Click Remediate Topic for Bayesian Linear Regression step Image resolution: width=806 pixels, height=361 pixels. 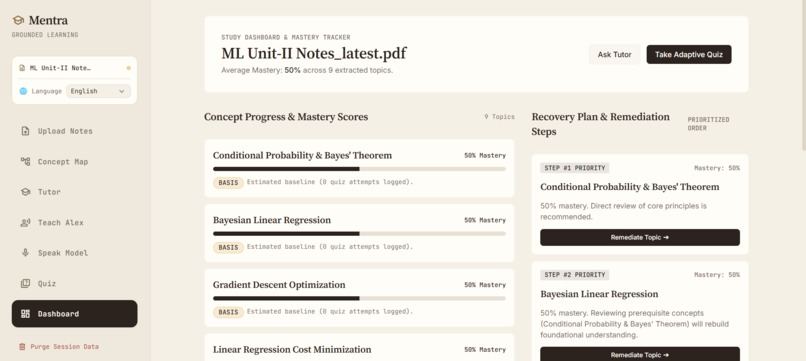[x=640, y=354]
